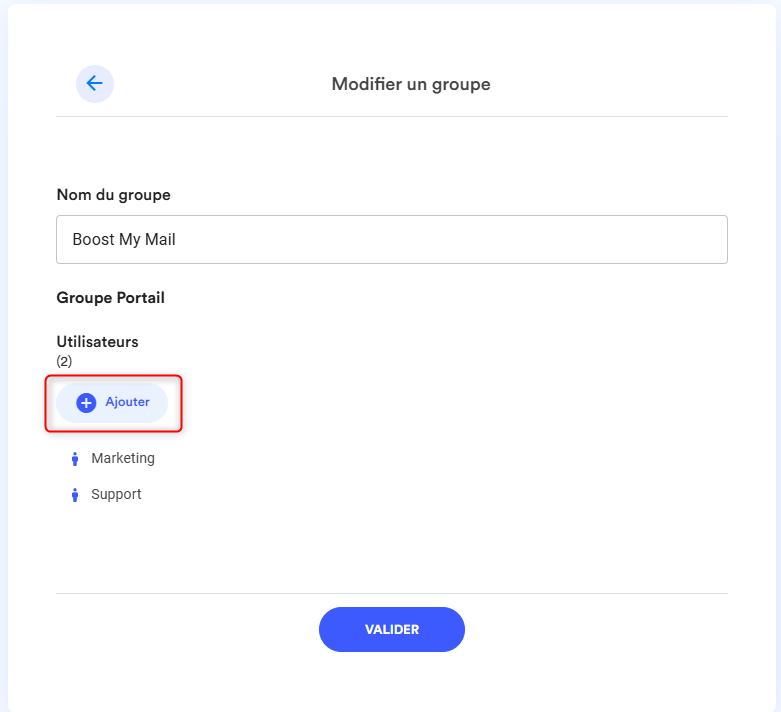Screen dimensions: 781x712
Task: Click the plus icon inside Ajouter
Action: 86,402
